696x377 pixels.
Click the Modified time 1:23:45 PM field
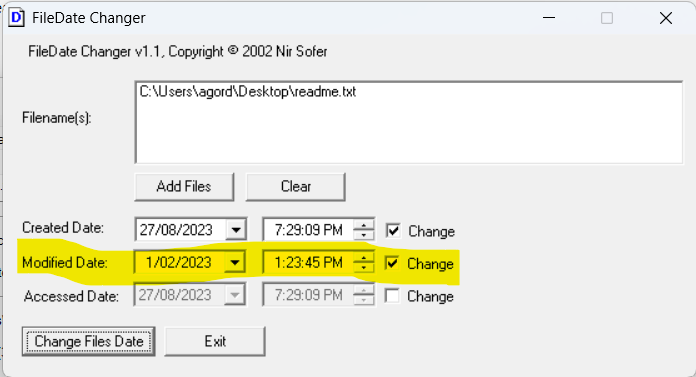[x=308, y=263]
